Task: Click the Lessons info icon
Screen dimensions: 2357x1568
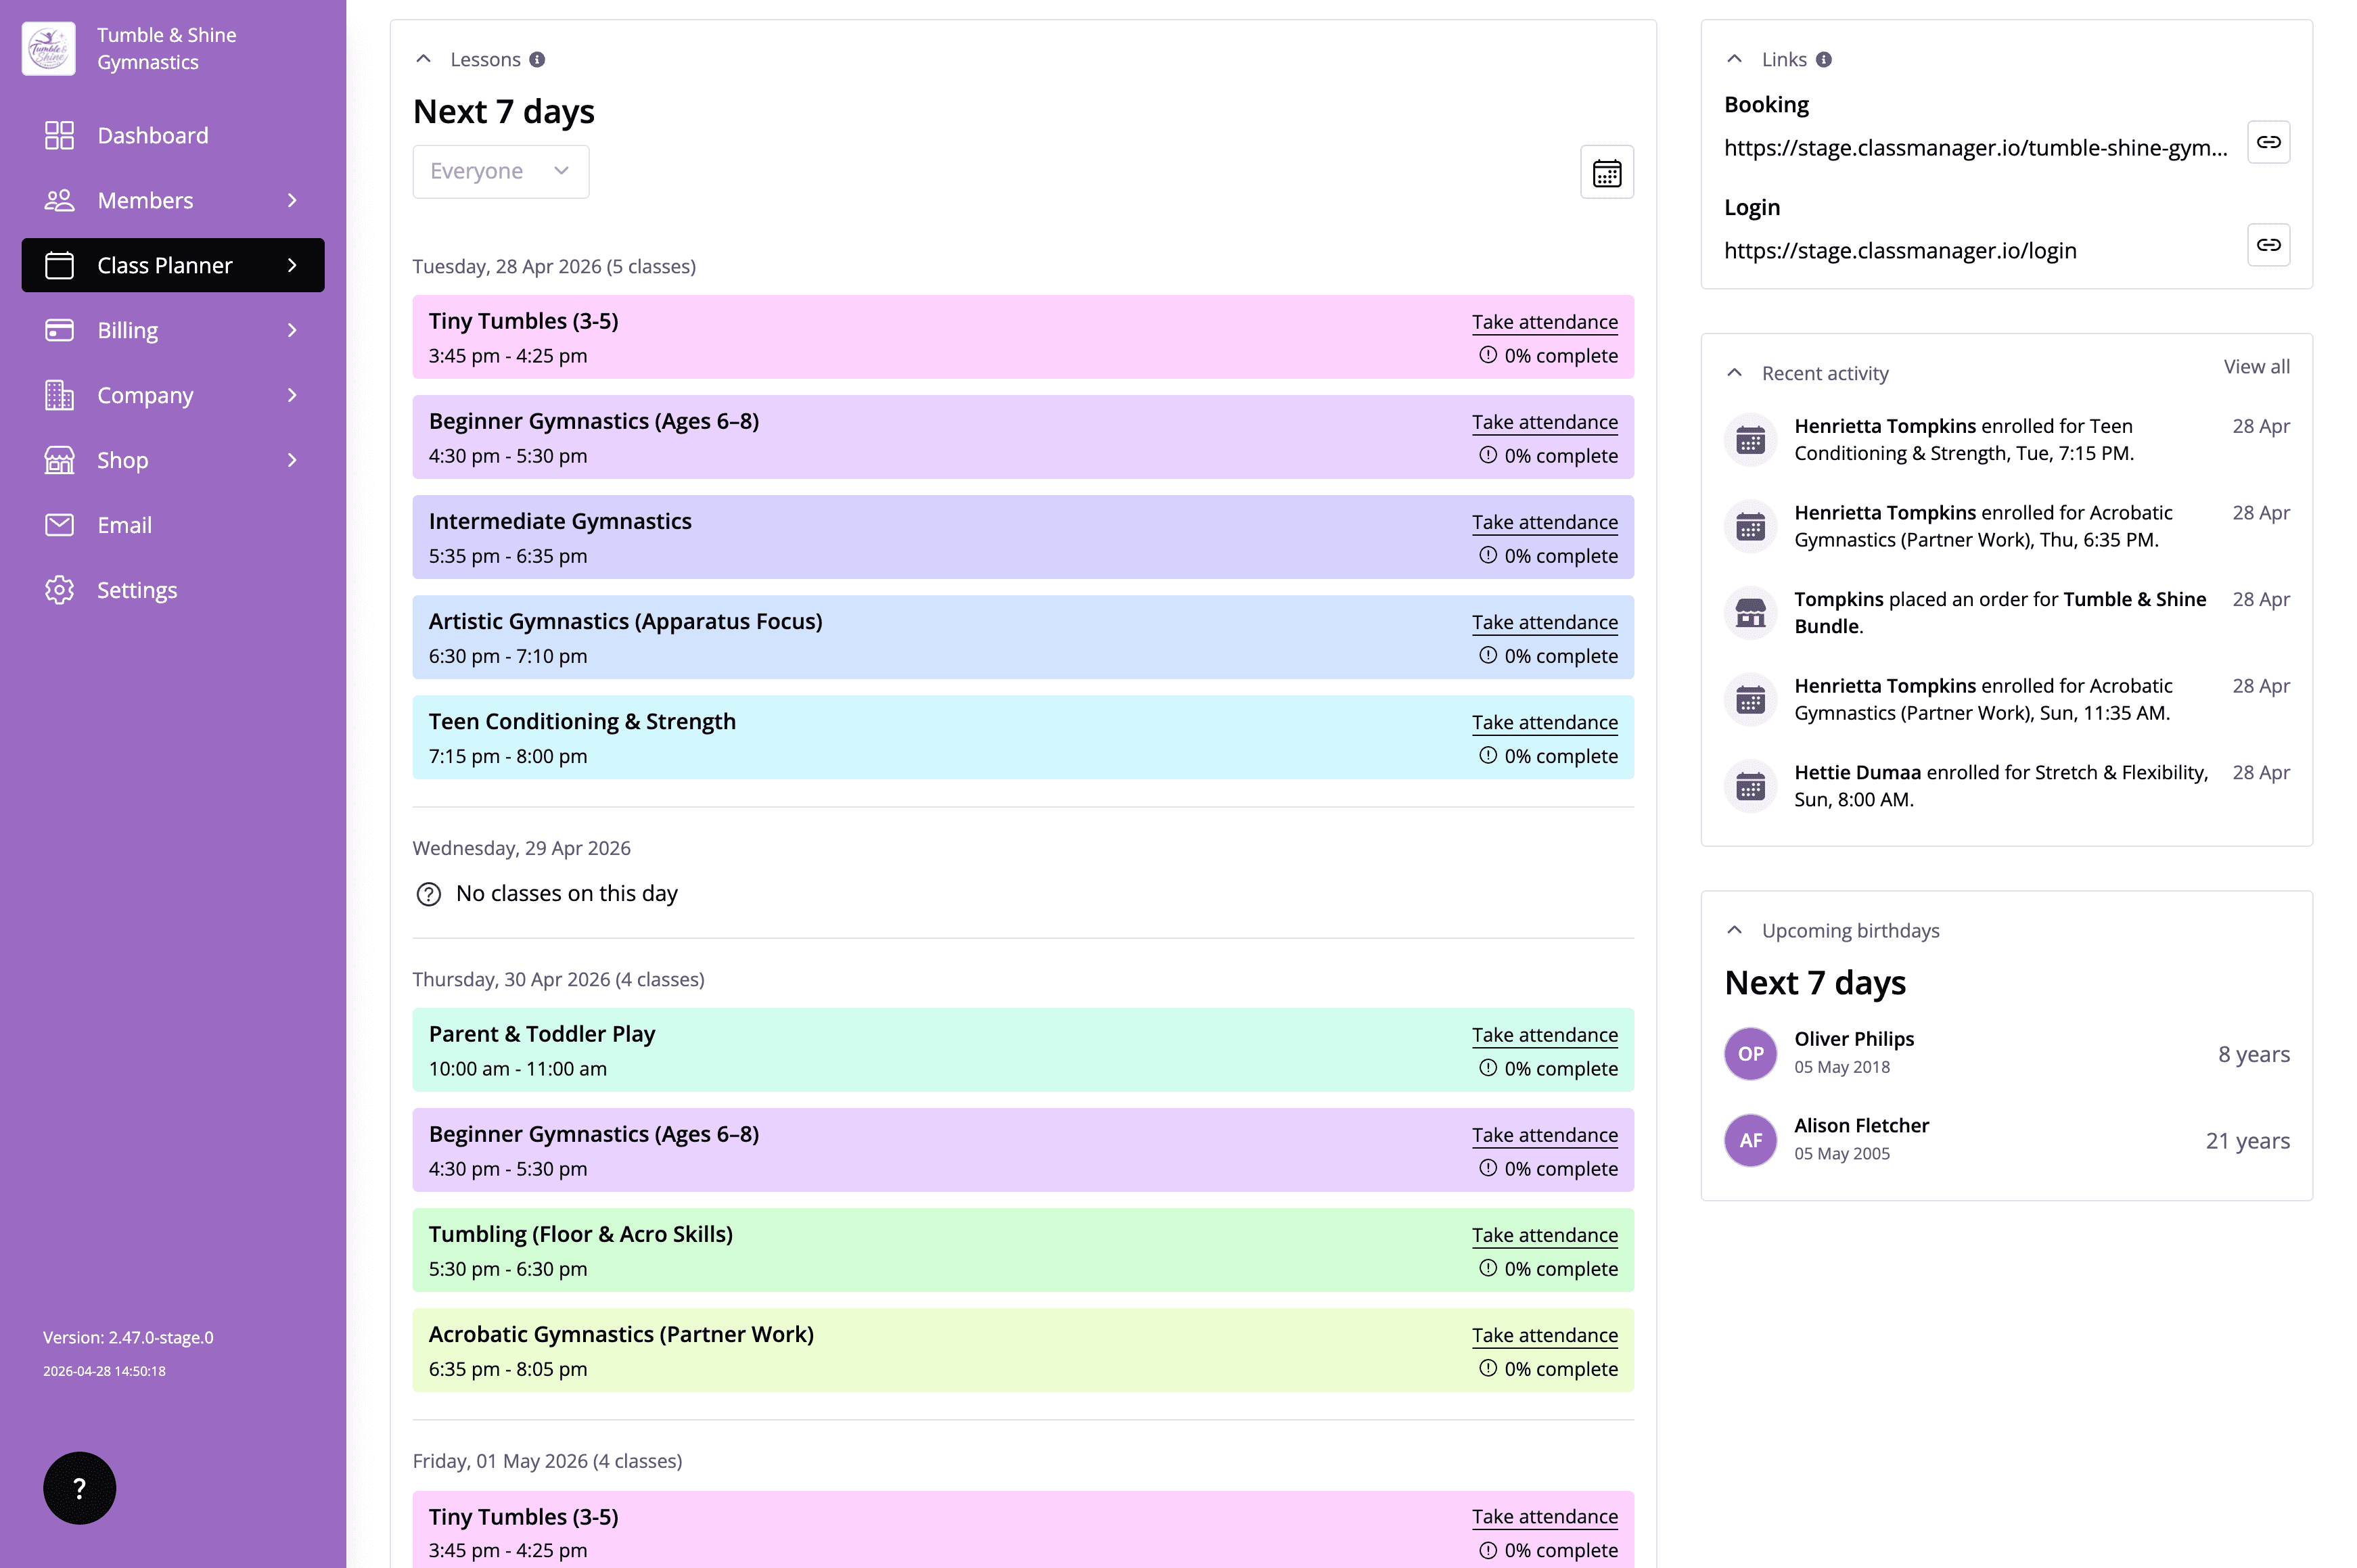Action: click(537, 60)
